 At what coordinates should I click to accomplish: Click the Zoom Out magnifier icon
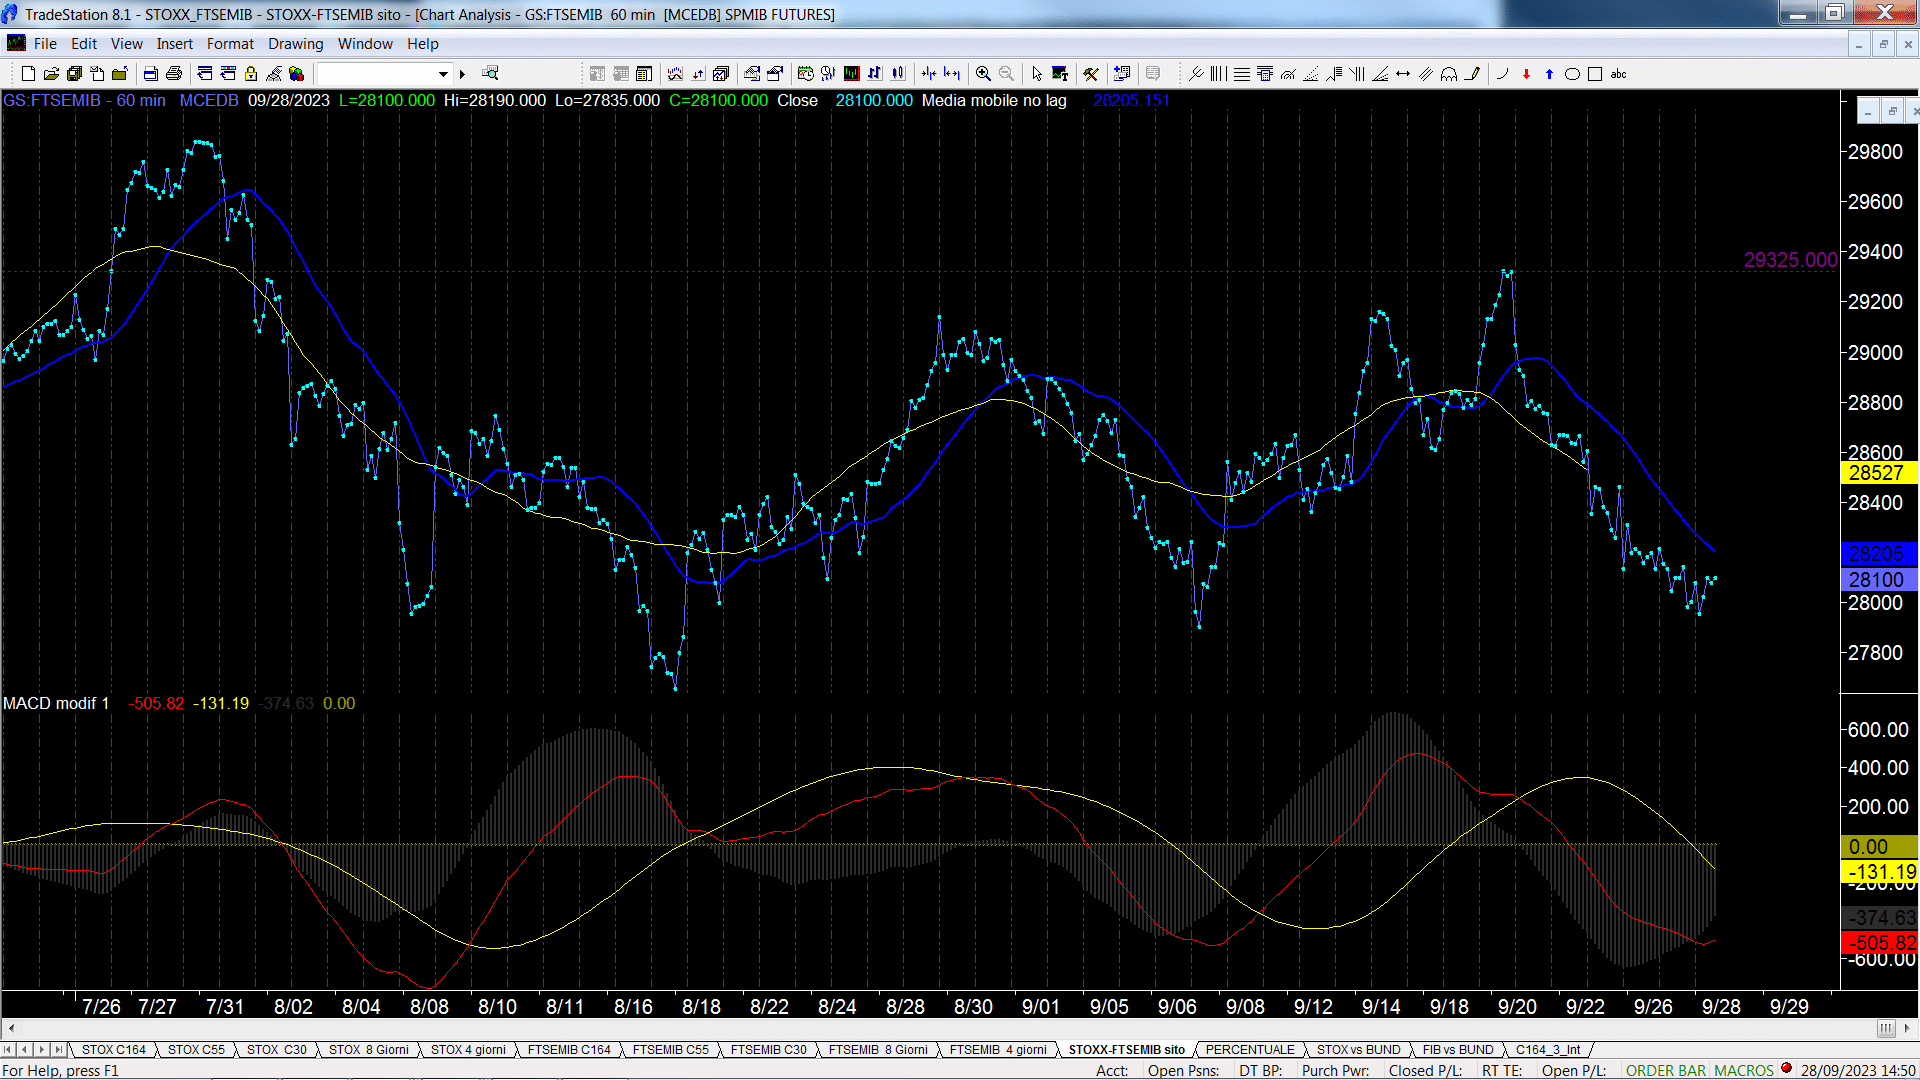[x=1007, y=73]
